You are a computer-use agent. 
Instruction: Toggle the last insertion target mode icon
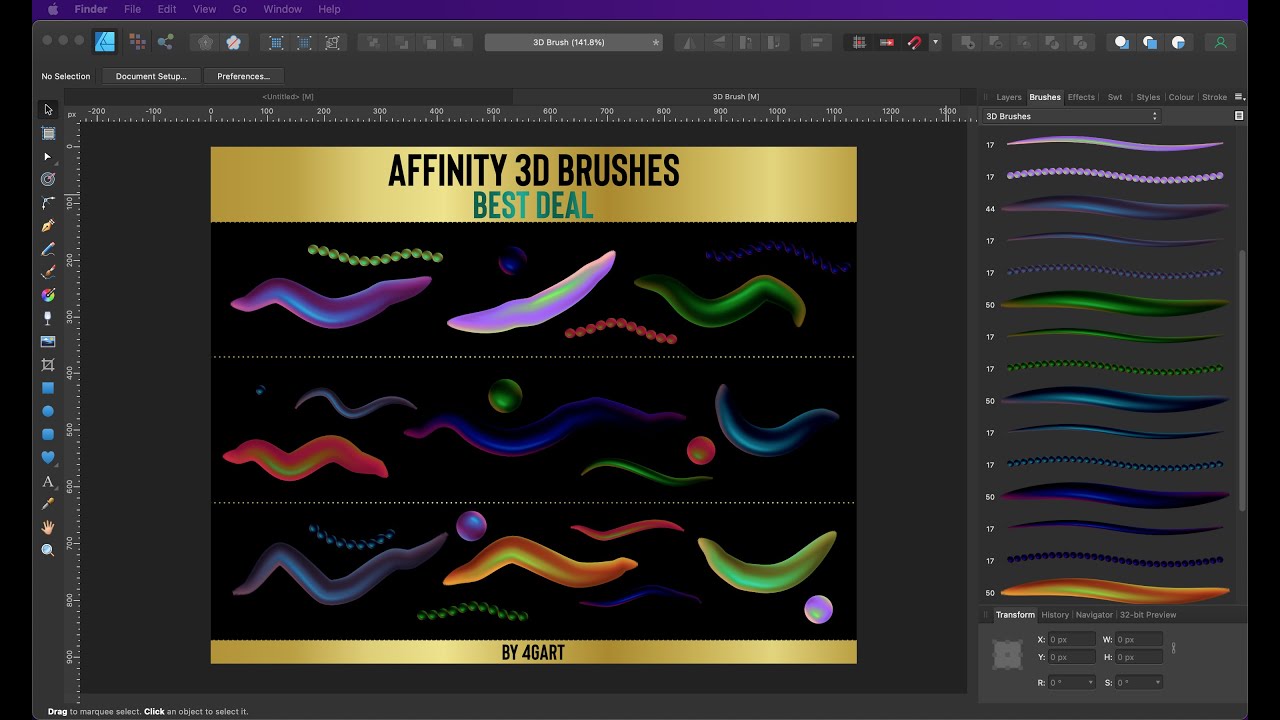pos(1178,42)
